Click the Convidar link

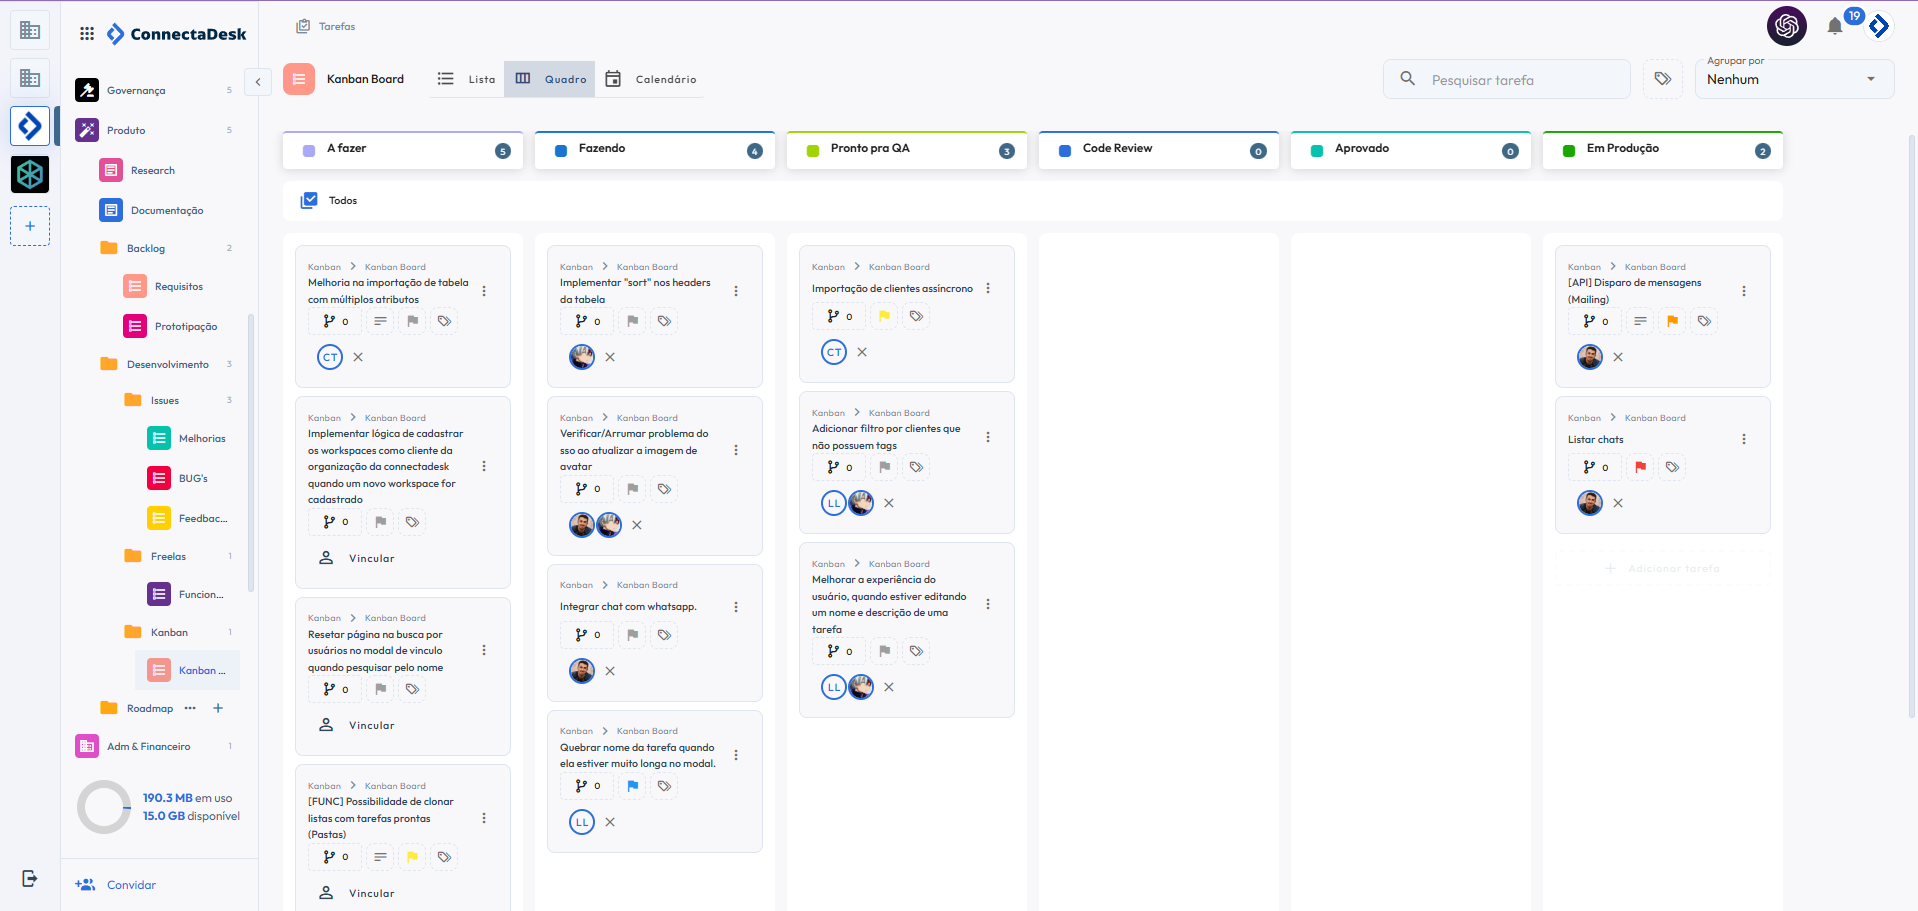(131, 885)
